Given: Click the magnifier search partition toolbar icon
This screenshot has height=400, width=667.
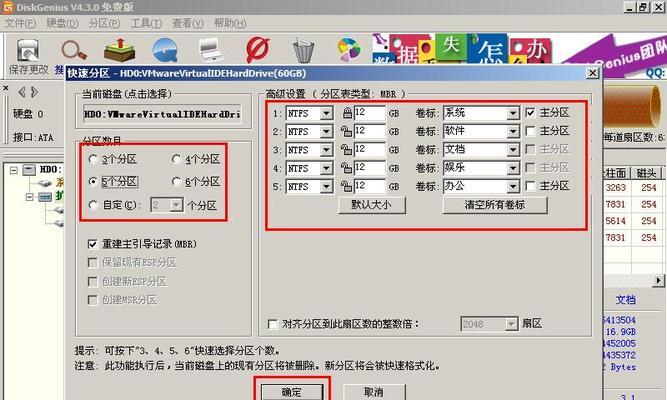Looking at the screenshot, I should pyautogui.click(x=74, y=50).
